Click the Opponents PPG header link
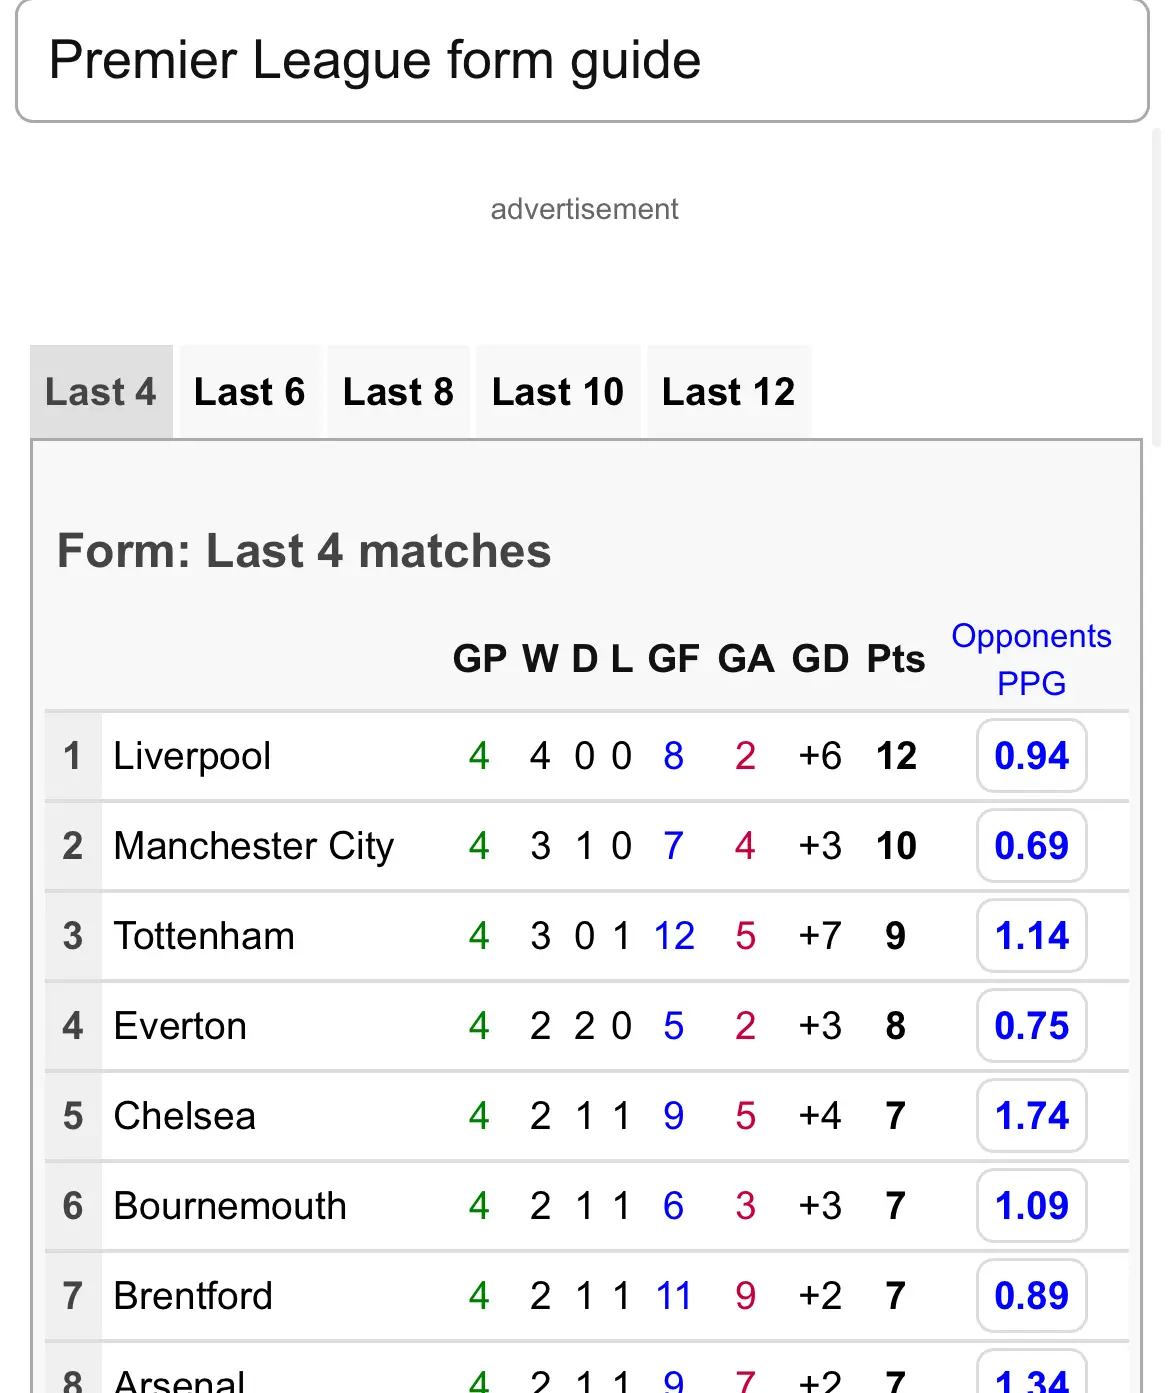This screenshot has width=1170, height=1393. click(x=1031, y=659)
